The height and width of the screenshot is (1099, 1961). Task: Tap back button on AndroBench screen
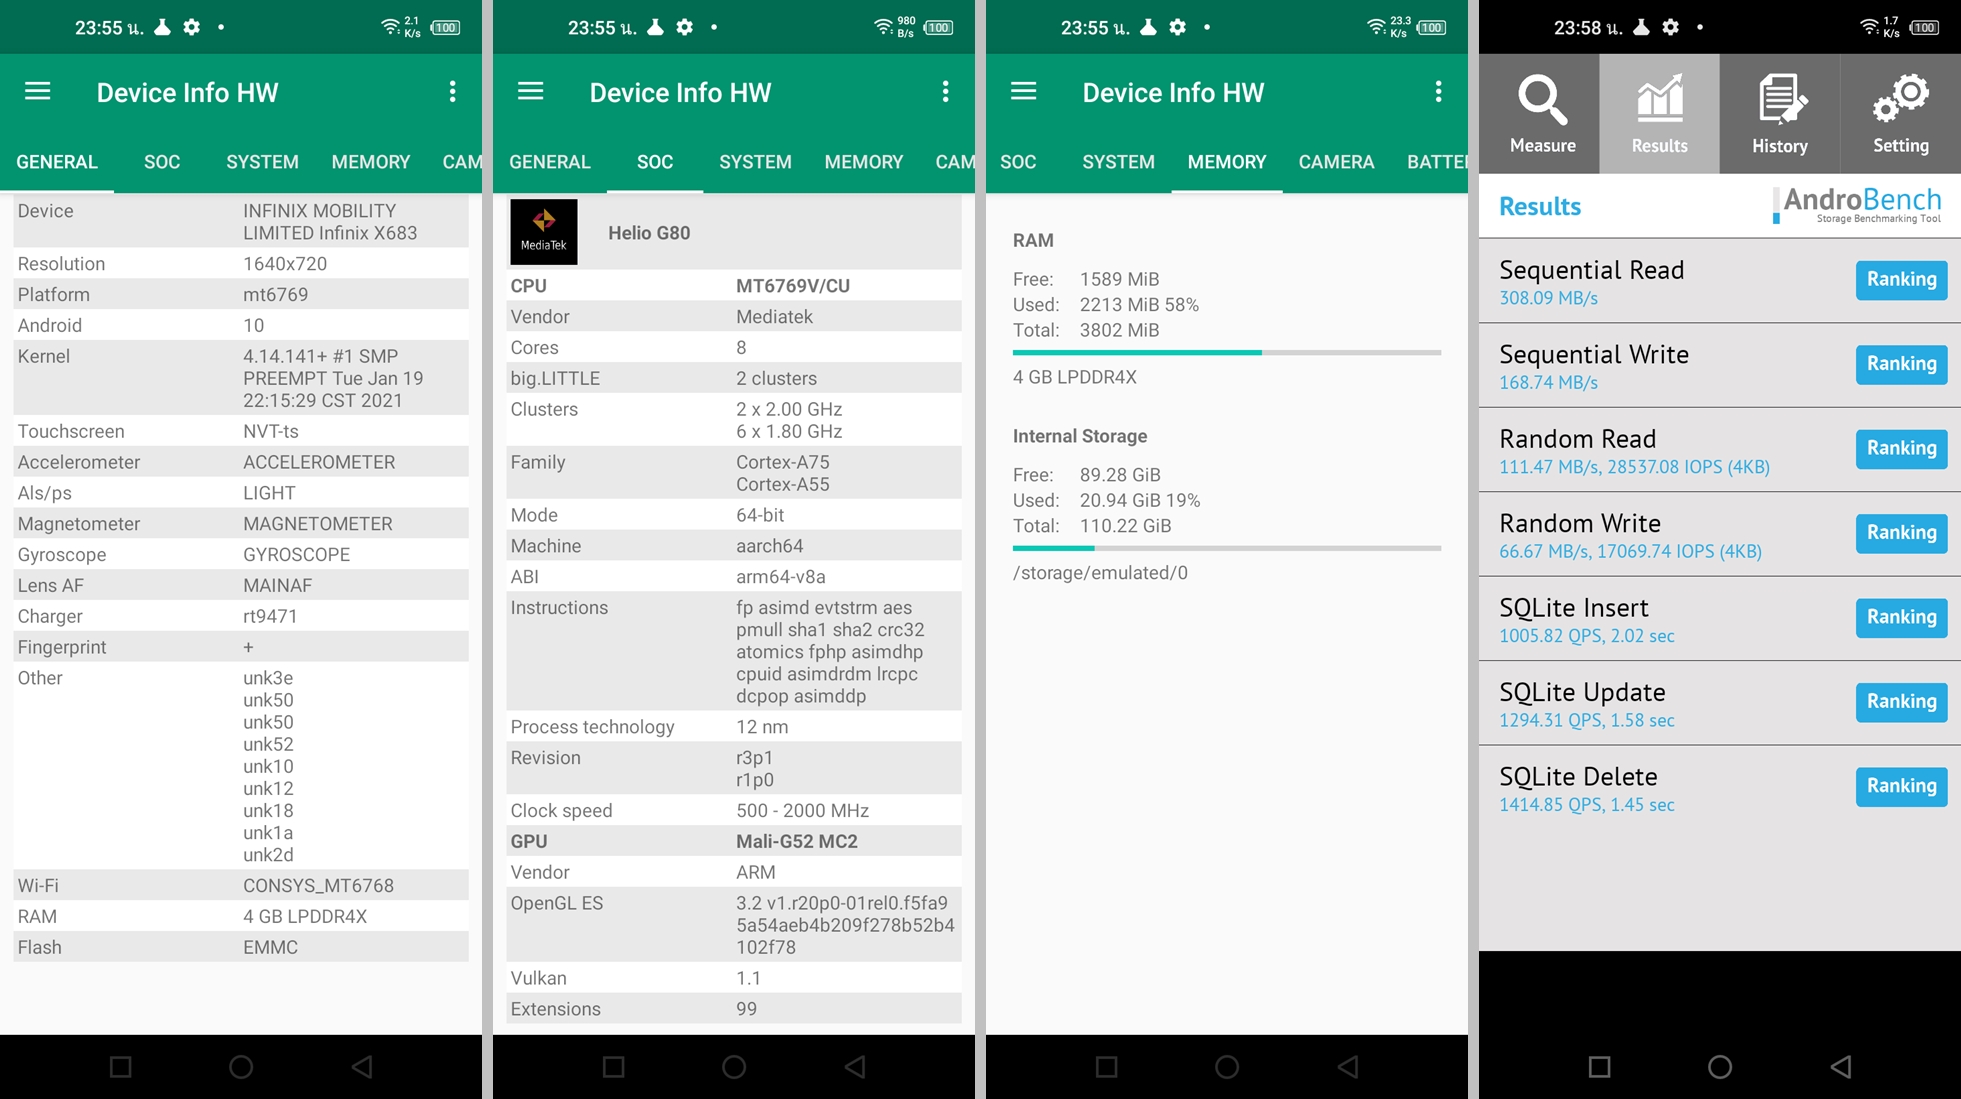pyautogui.click(x=1841, y=1067)
